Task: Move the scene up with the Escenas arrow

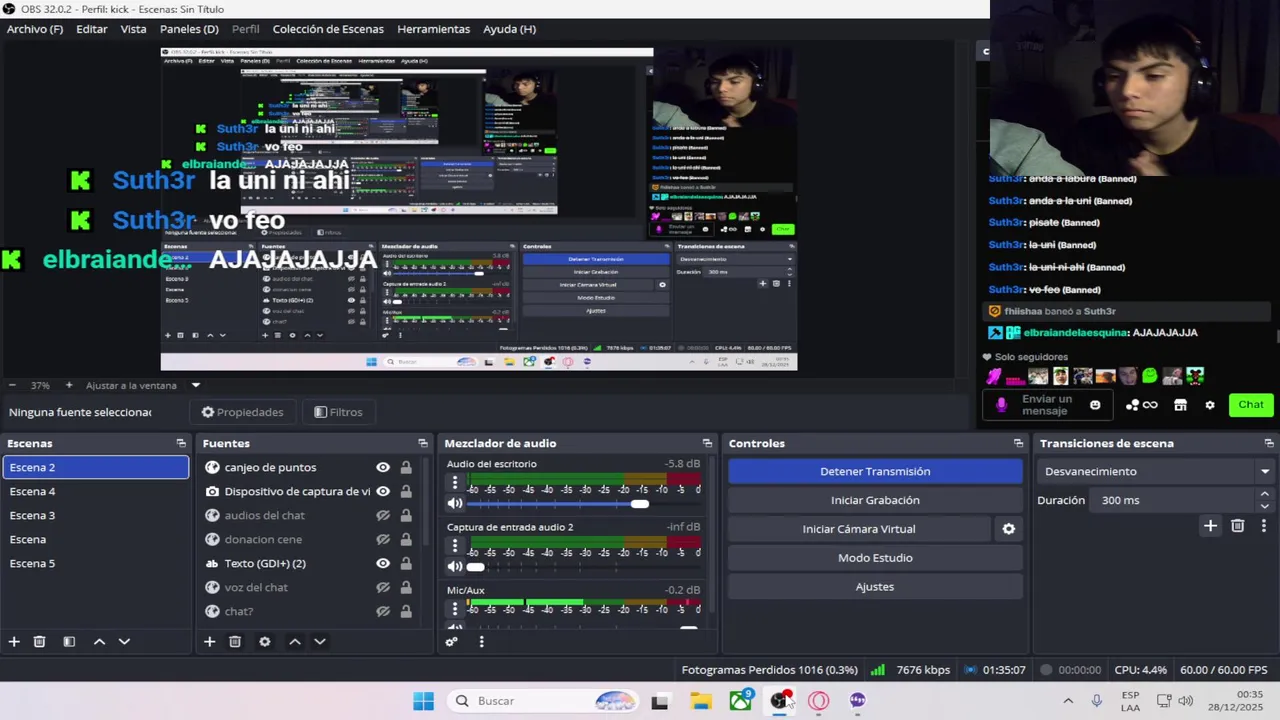Action: pyautogui.click(x=99, y=641)
